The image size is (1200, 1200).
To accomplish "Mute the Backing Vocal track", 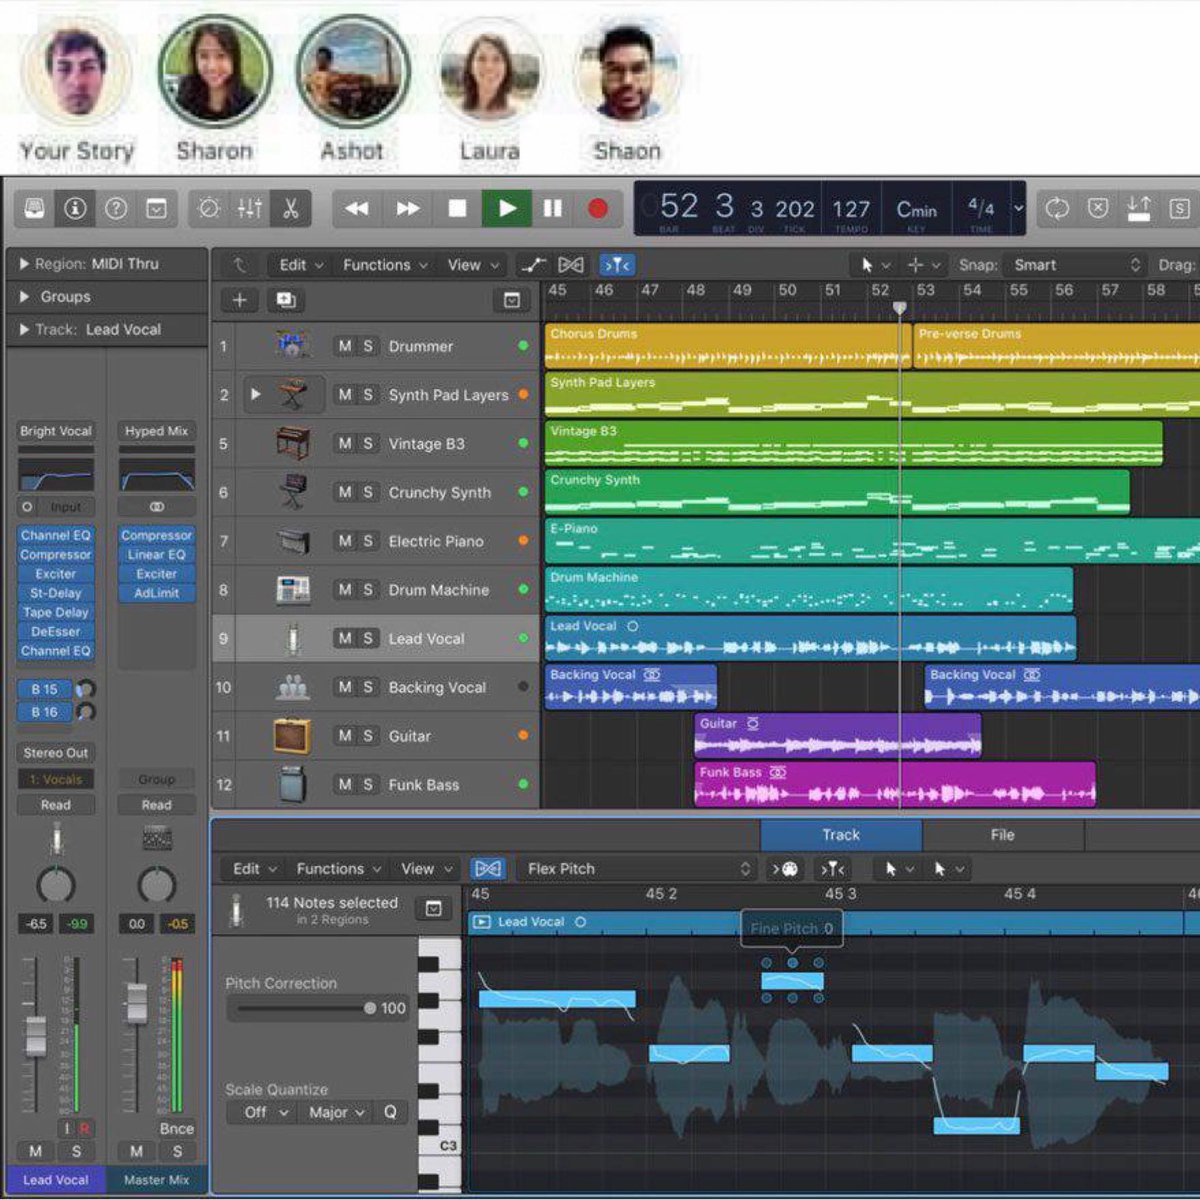I will pos(345,687).
